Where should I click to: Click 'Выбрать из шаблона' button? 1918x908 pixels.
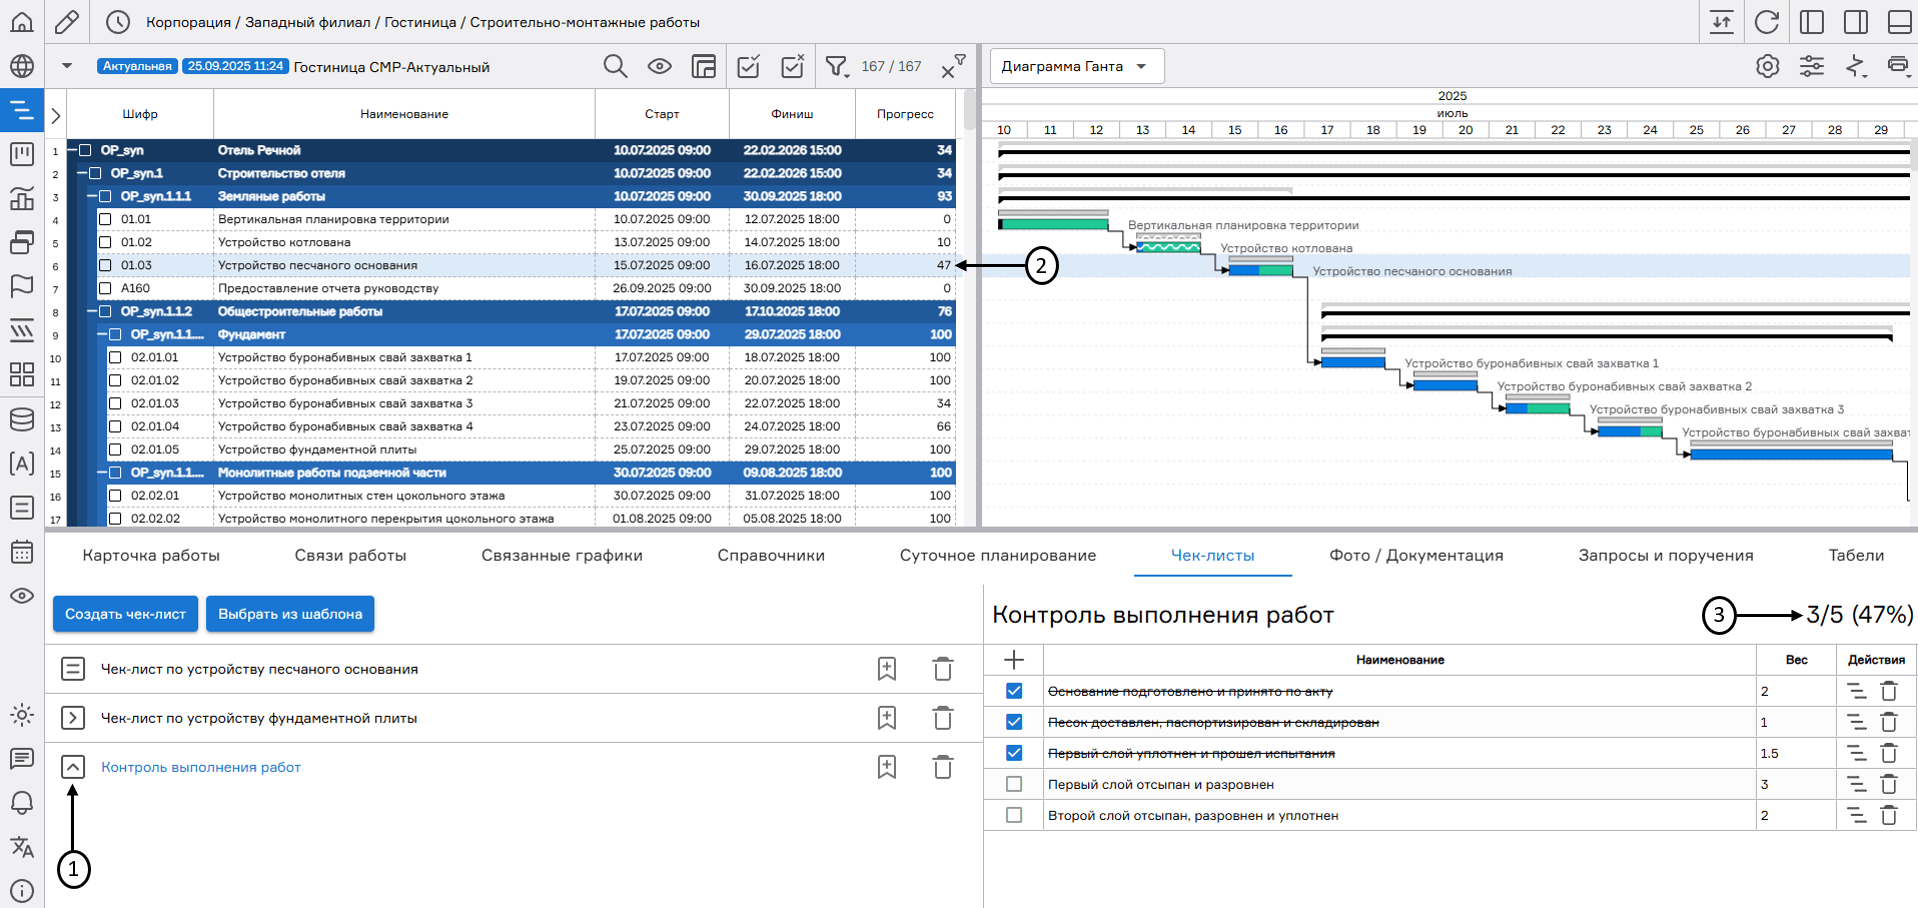coord(290,614)
